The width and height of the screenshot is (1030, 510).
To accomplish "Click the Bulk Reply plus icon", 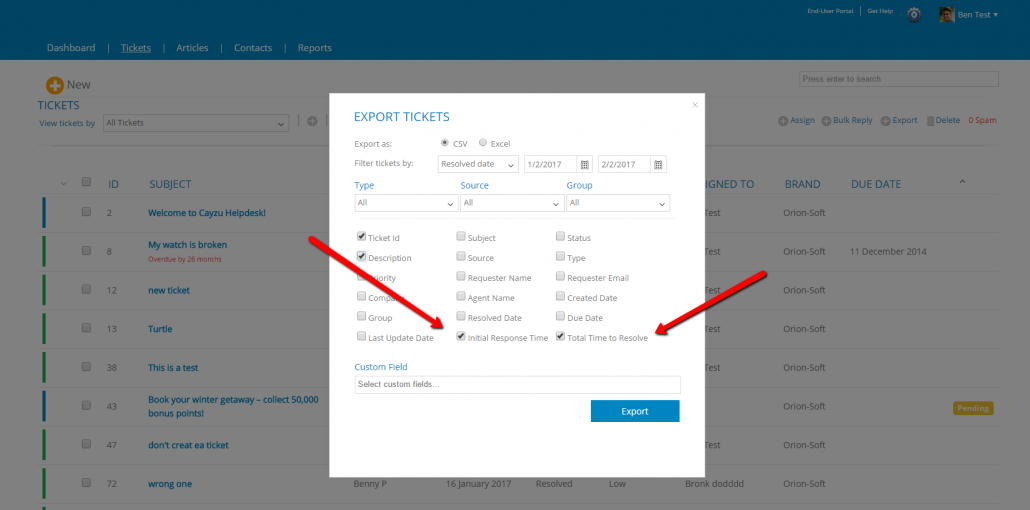I will point(826,121).
